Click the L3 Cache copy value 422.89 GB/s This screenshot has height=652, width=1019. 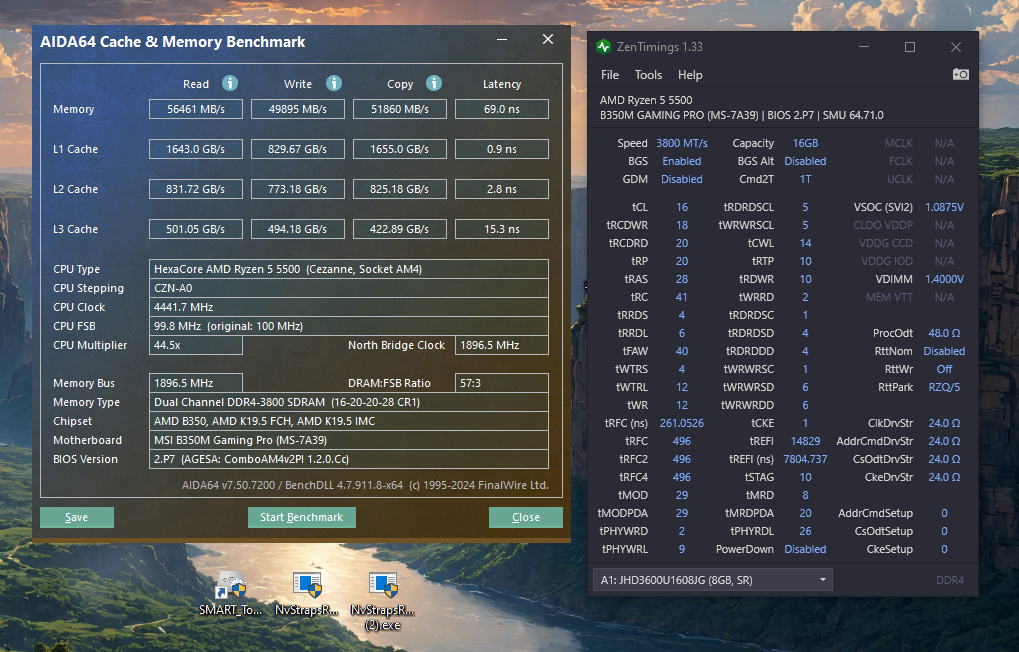point(400,229)
